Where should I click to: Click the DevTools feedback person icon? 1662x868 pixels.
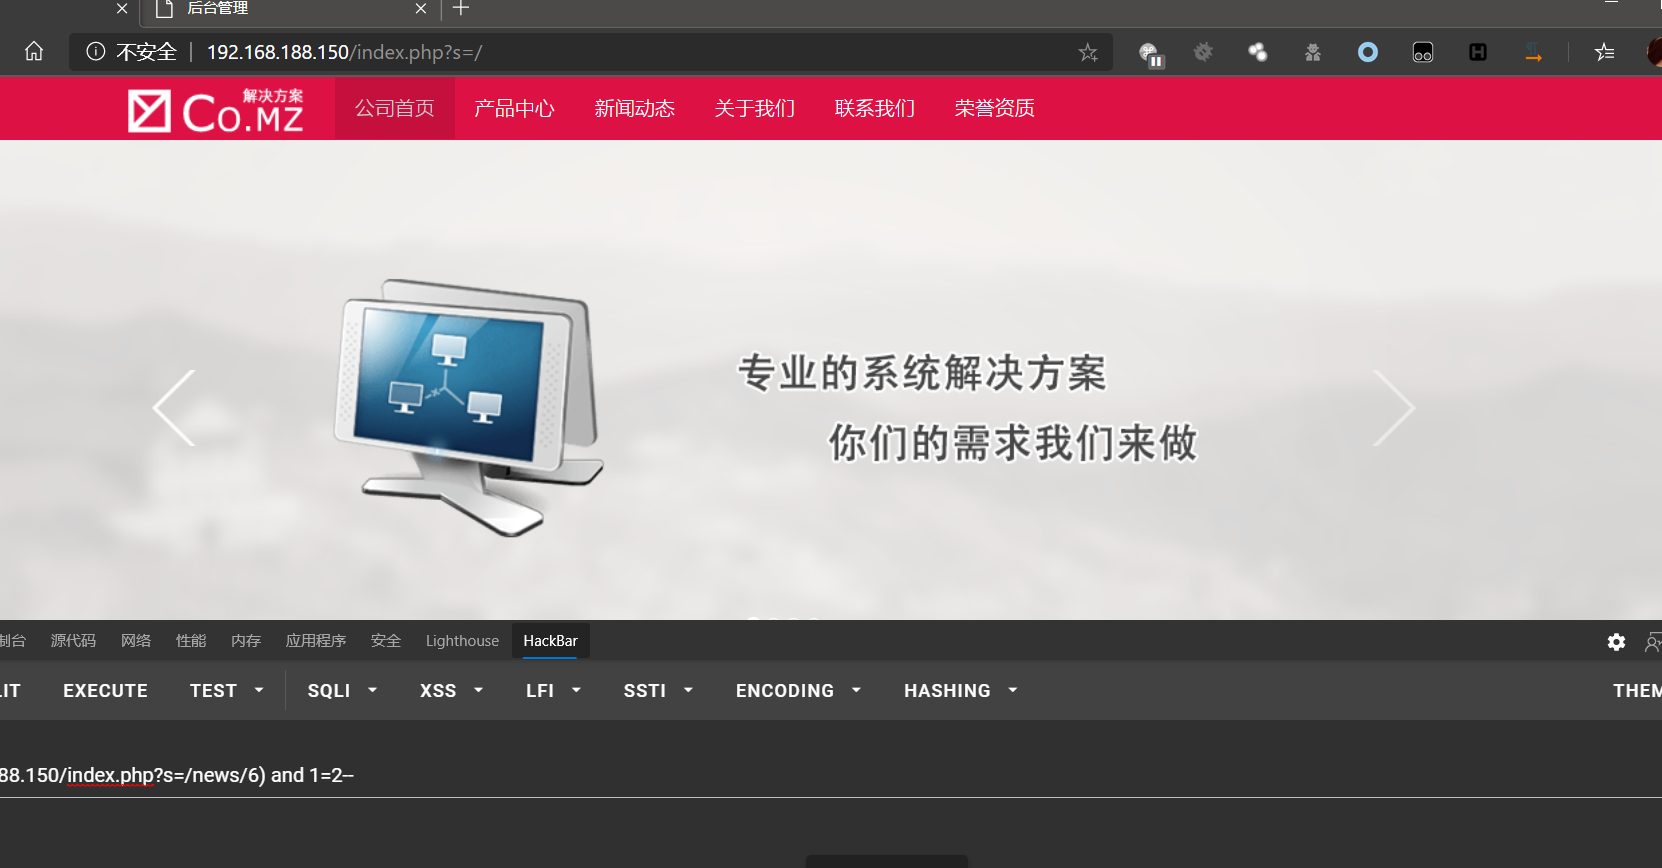point(1653,642)
